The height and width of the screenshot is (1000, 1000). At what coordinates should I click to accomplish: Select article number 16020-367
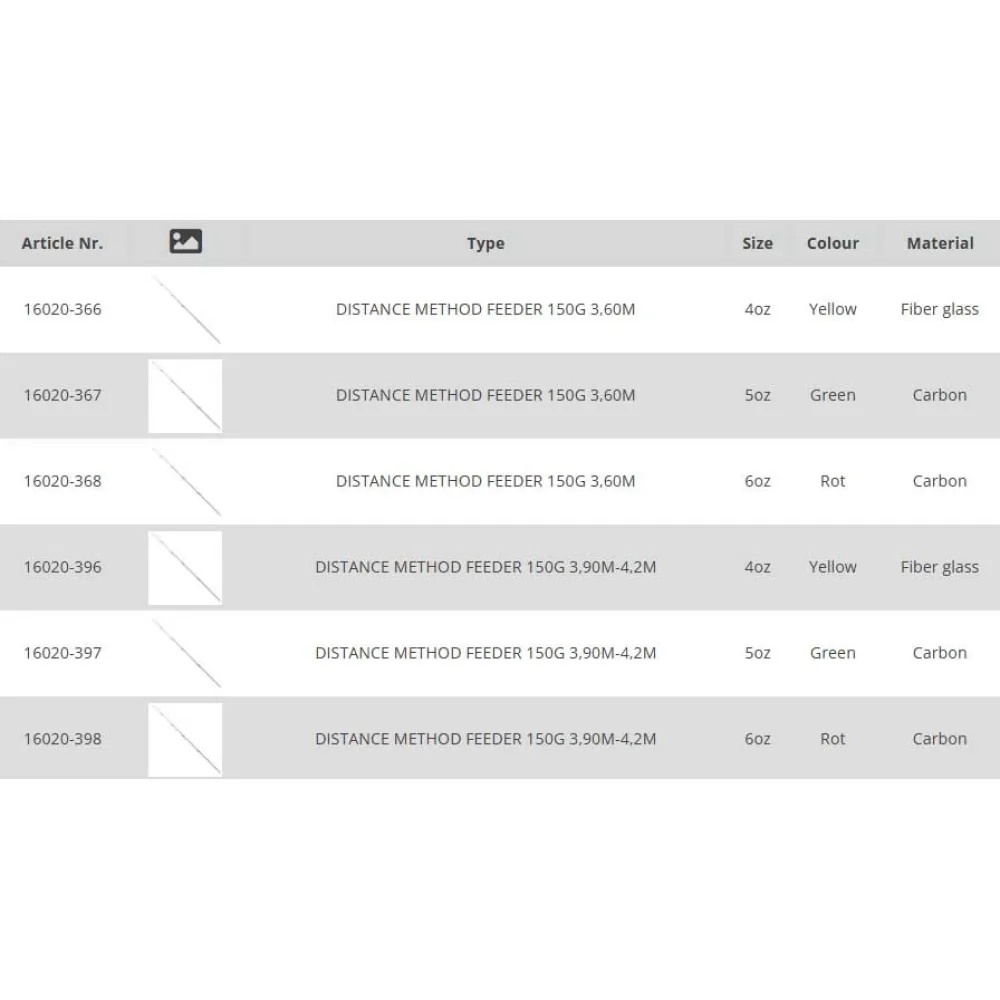[63, 396]
